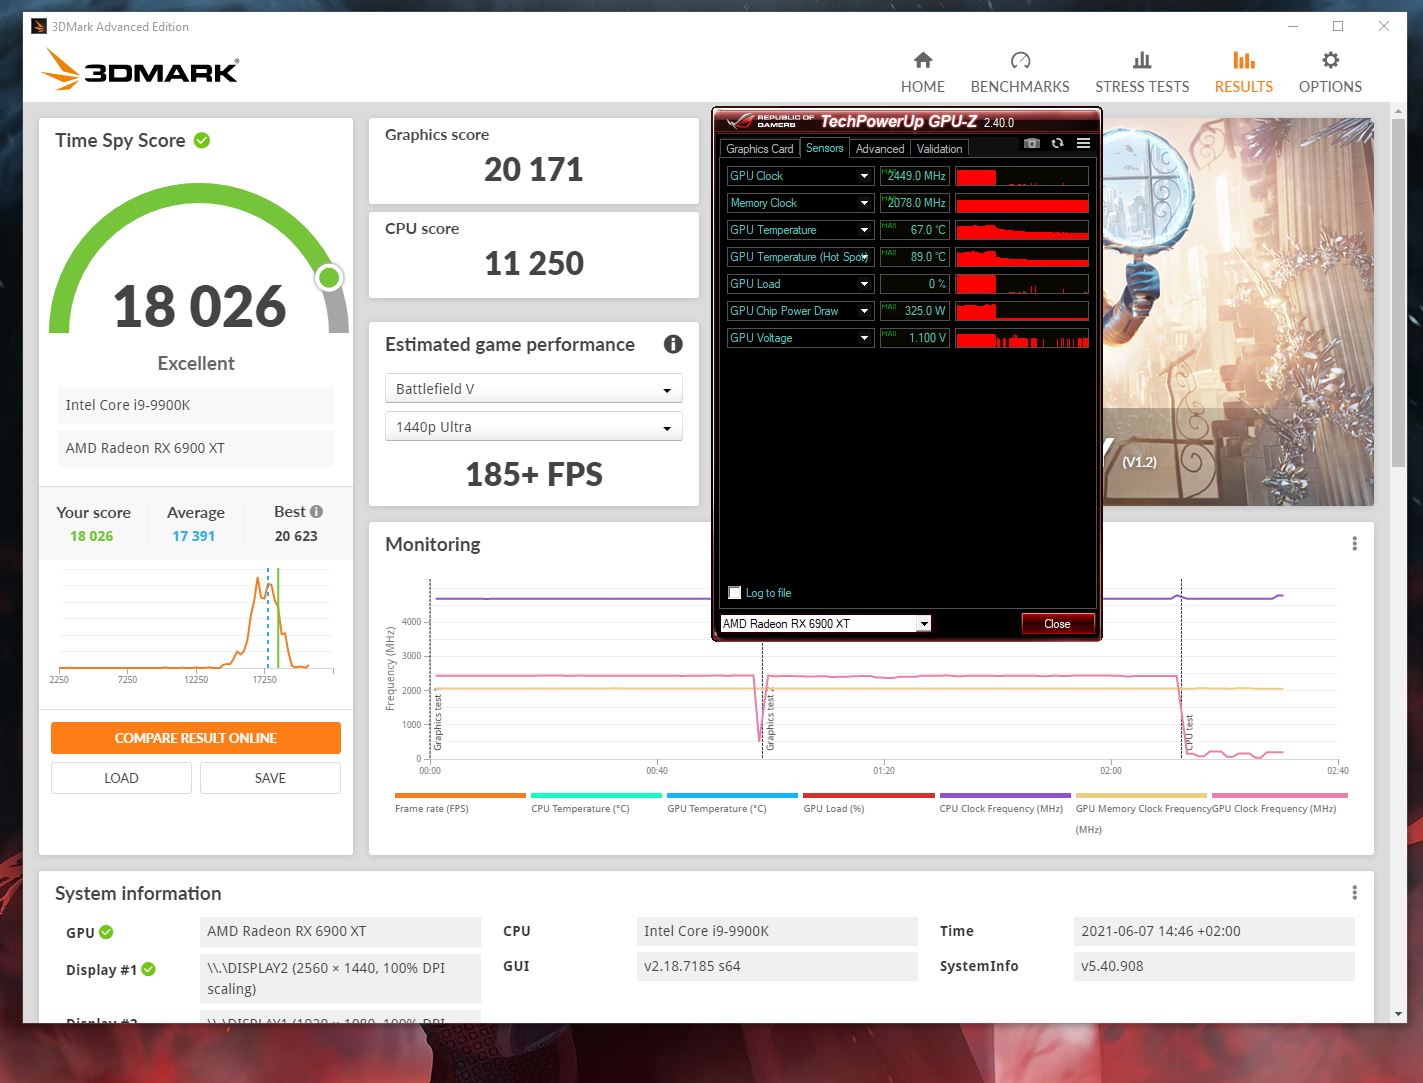Open the GPU-Z hamburger menu
1423x1083 pixels.
tap(1083, 144)
